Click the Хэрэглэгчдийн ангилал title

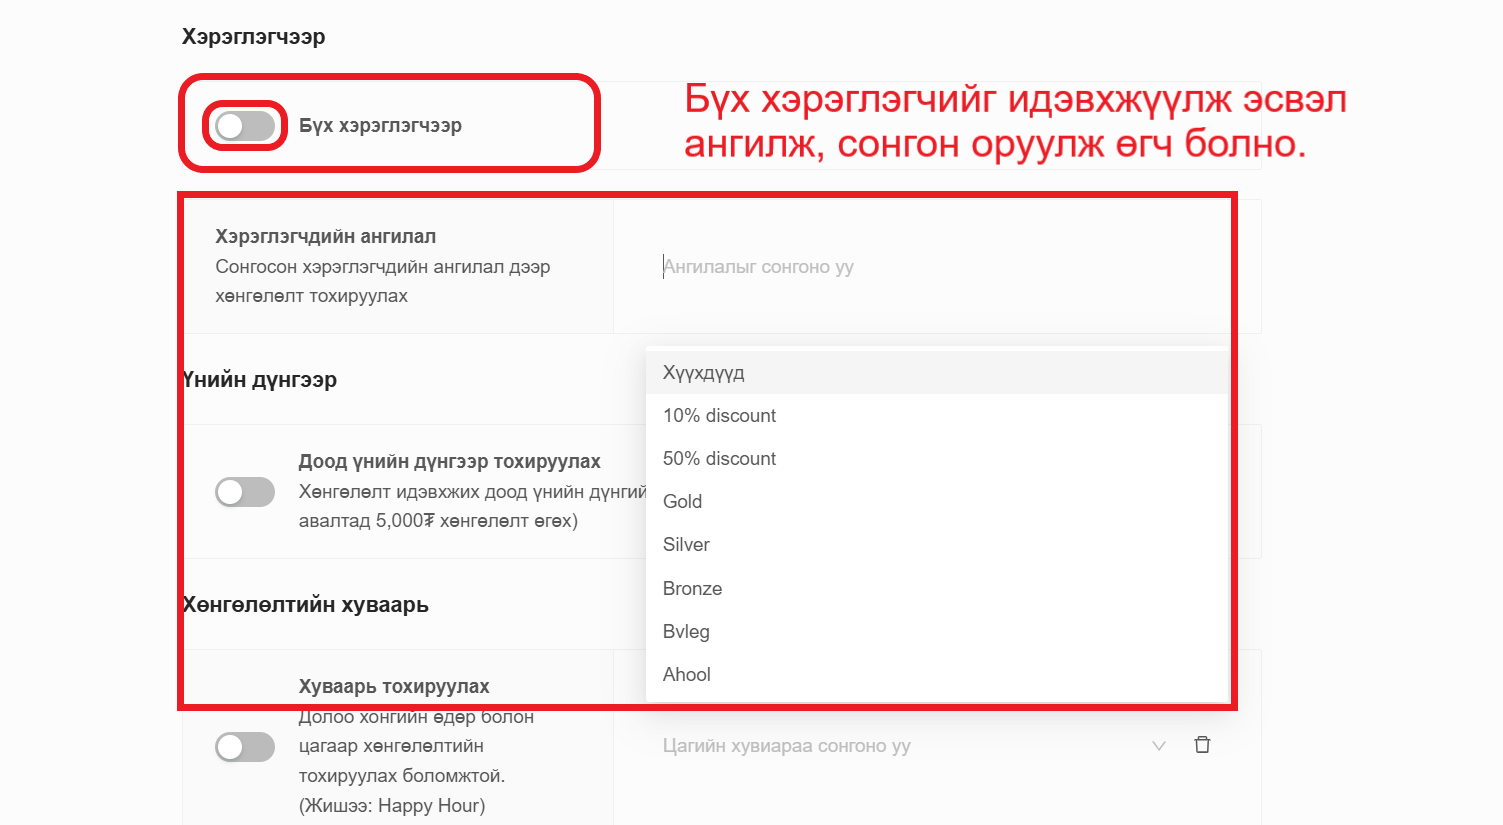tap(325, 237)
